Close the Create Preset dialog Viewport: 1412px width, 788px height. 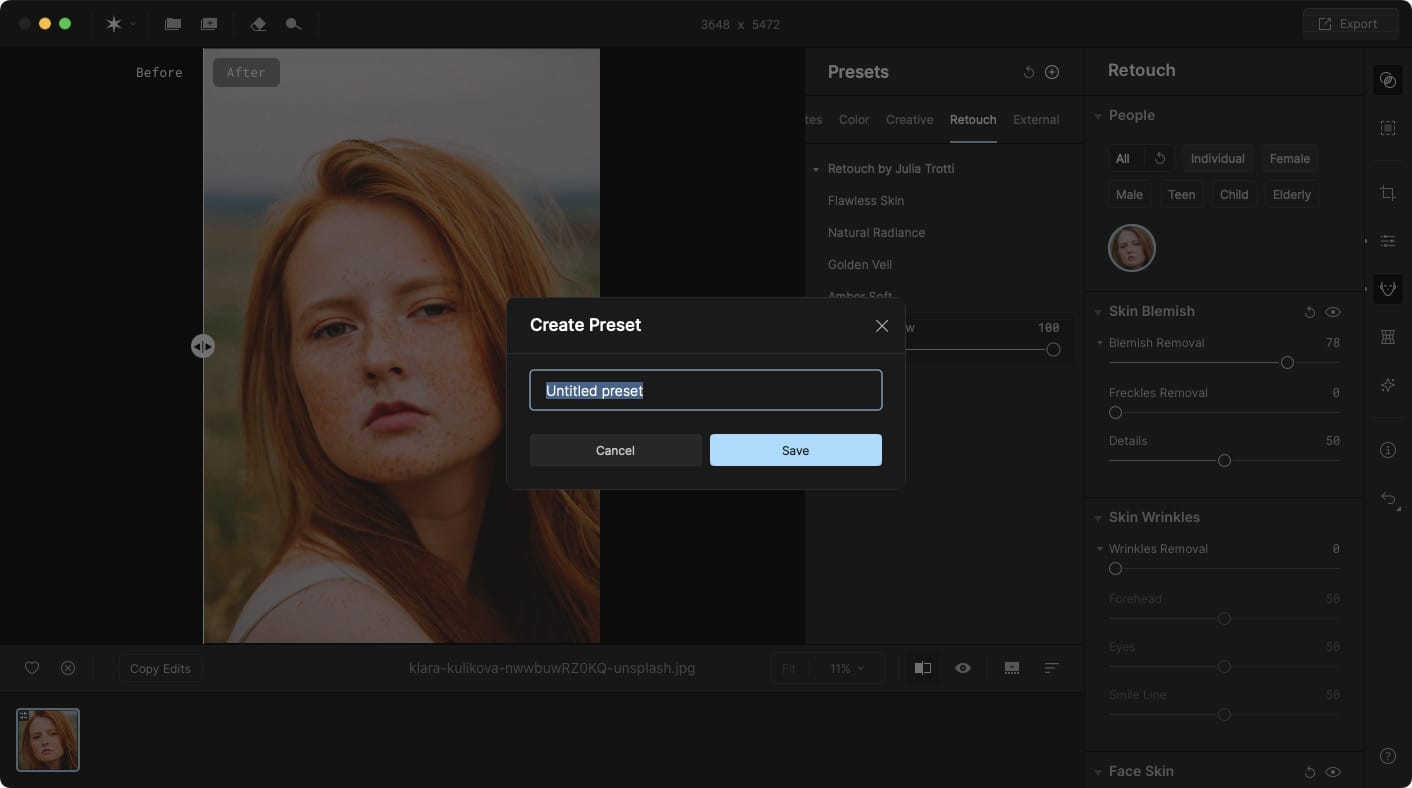[x=882, y=326]
